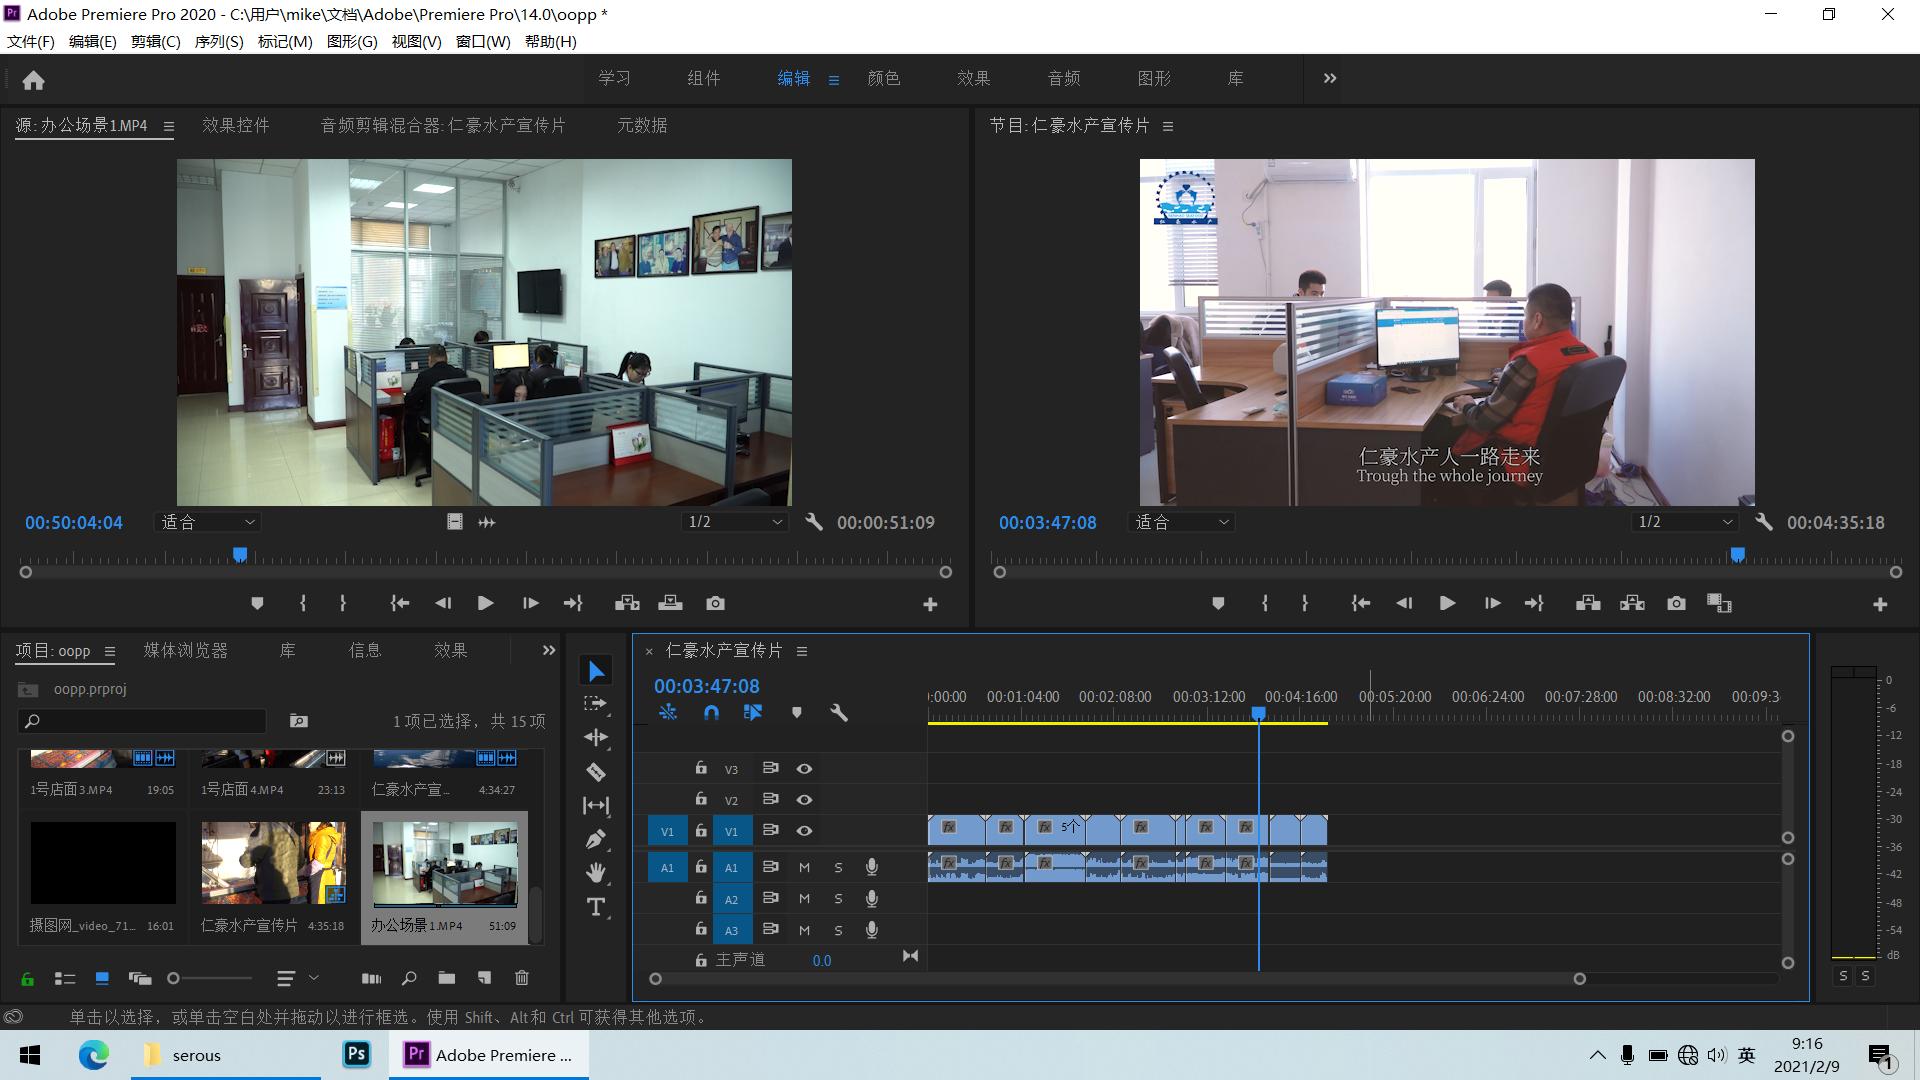This screenshot has width=1920, height=1080.
Task: Click Insert button in Source monitor
Action: click(x=627, y=603)
